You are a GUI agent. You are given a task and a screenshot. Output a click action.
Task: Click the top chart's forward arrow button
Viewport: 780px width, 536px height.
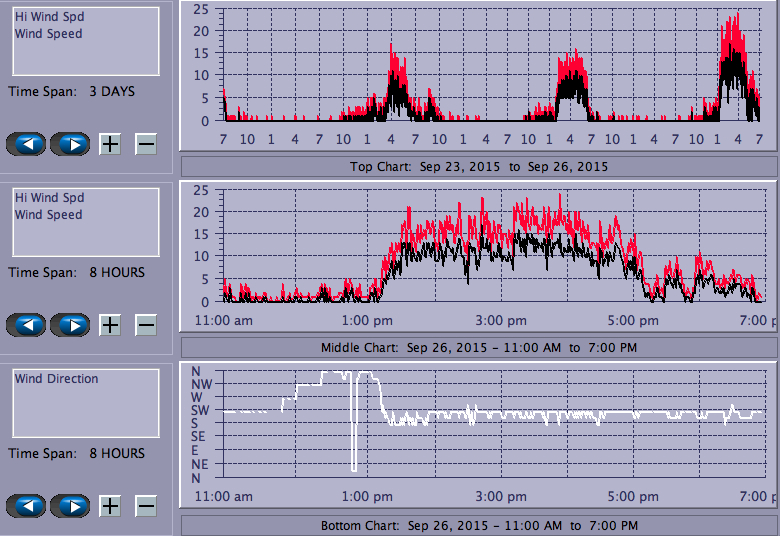(70, 144)
